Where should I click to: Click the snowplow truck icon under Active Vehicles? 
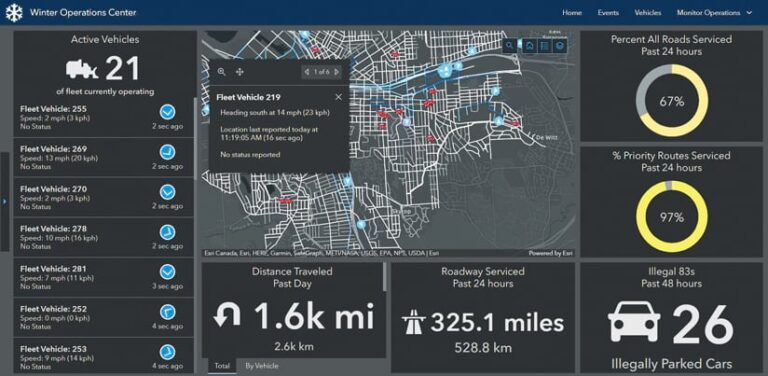tap(82, 69)
